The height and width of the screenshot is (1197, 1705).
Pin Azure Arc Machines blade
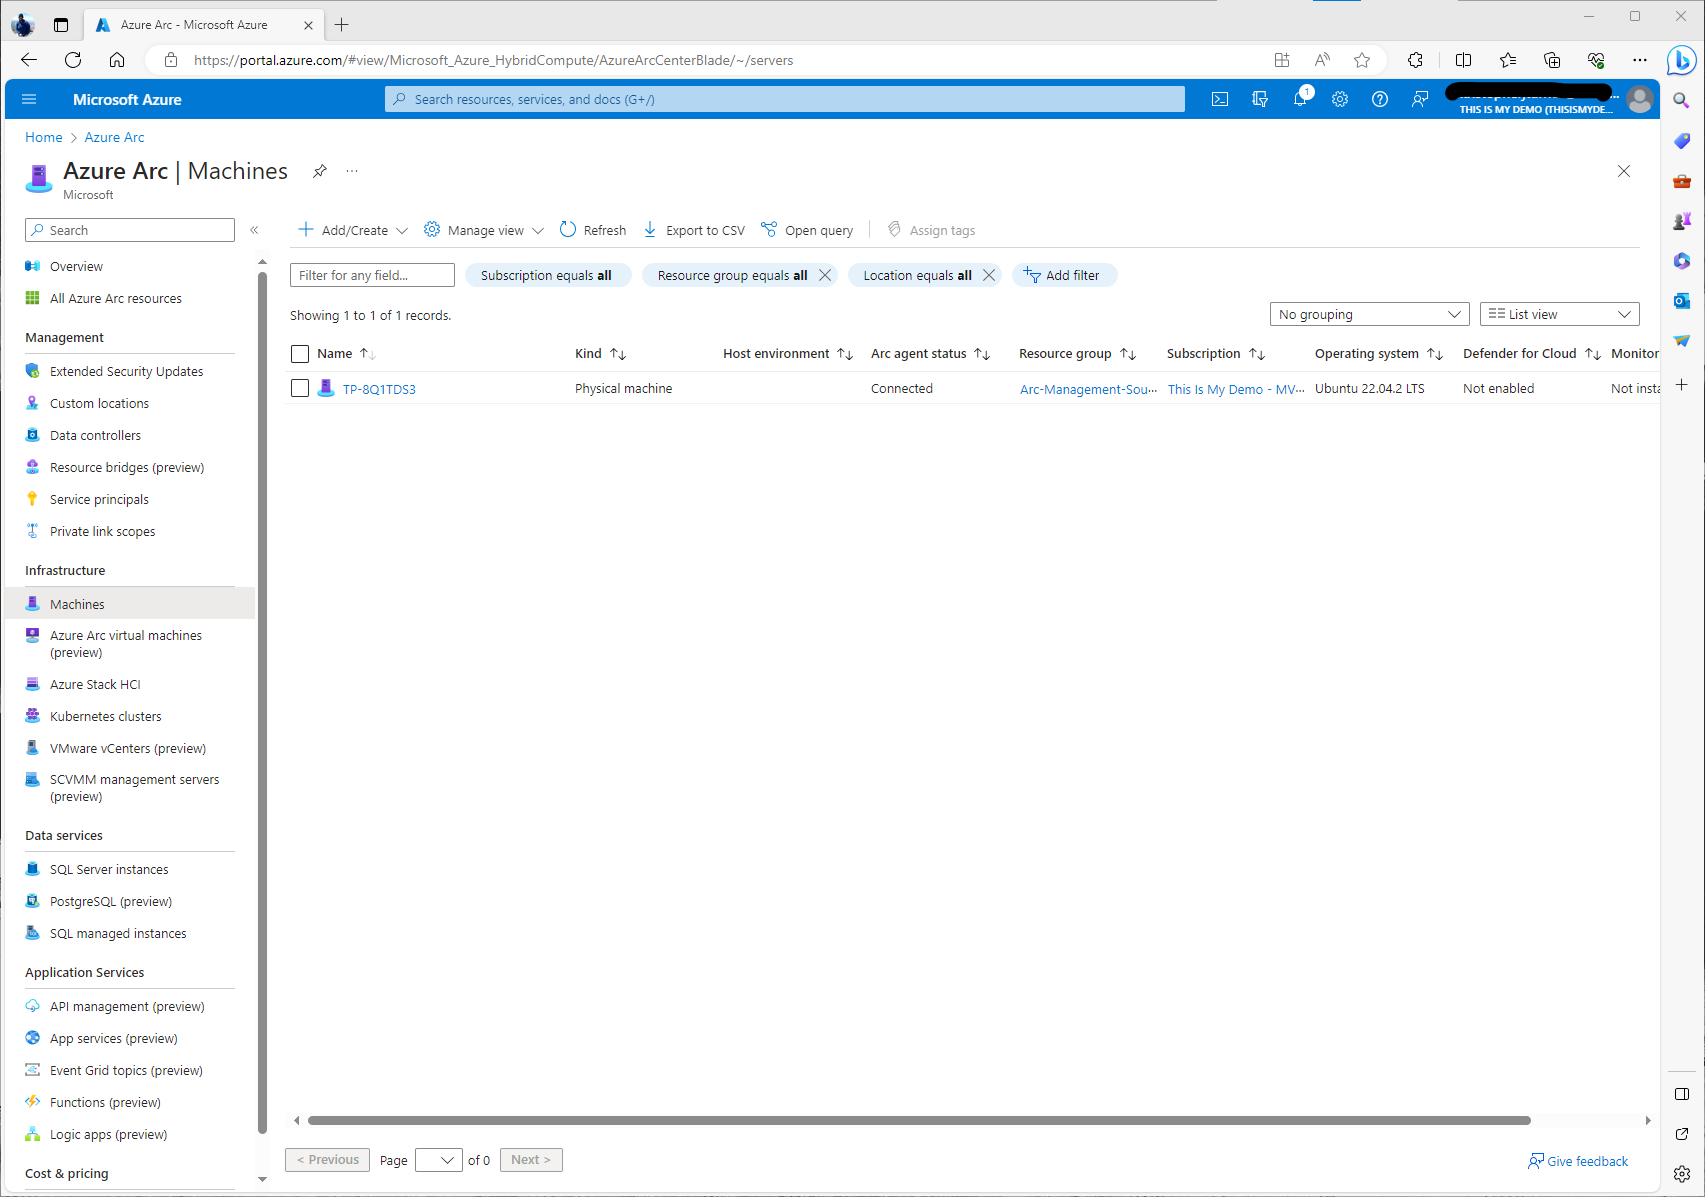pyautogui.click(x=320, y=171)
